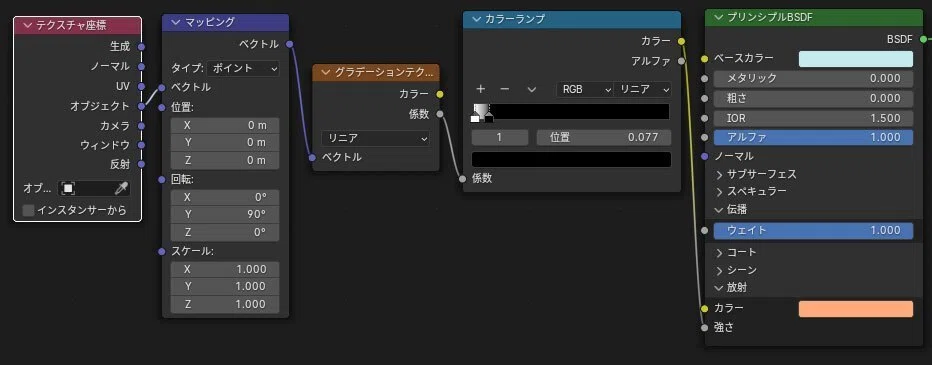This screenshot has height=365, width=932.
Task: Click the color ramp 係数 input socket
Action: pyautogui.click(x=463, y=178)
